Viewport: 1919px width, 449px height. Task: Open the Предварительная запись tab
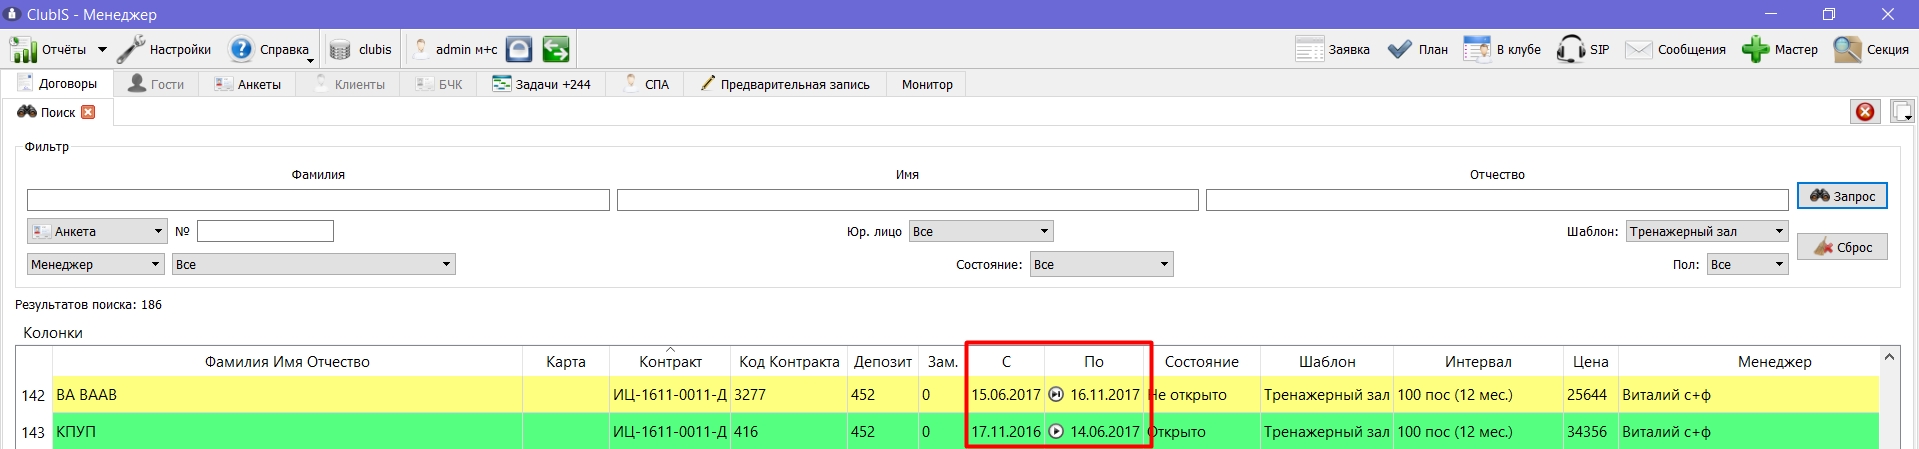[785, 84]
